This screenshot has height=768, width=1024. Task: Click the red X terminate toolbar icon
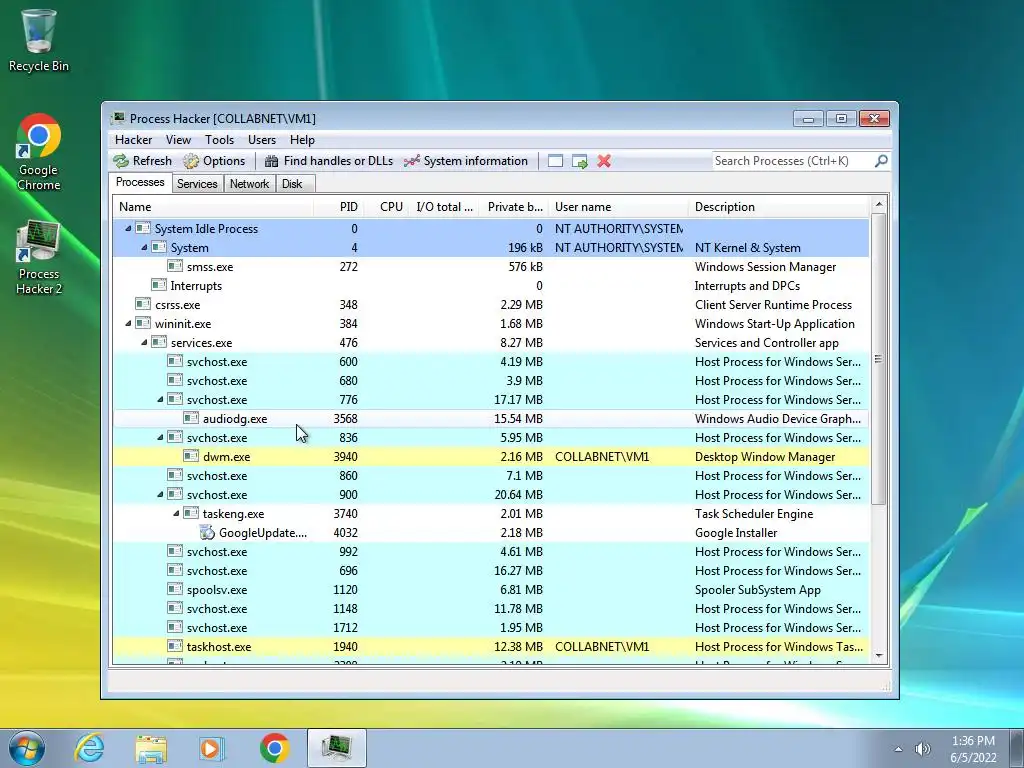[604, 161]
